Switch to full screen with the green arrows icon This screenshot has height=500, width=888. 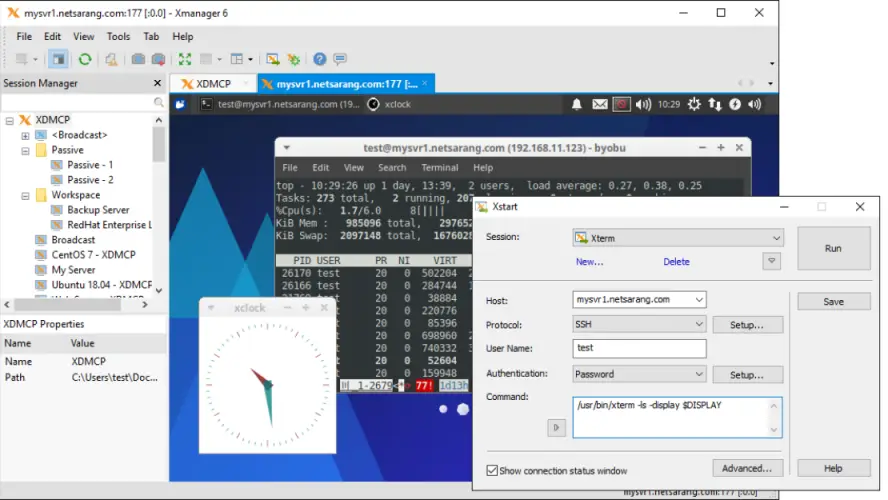pos(185,59)
